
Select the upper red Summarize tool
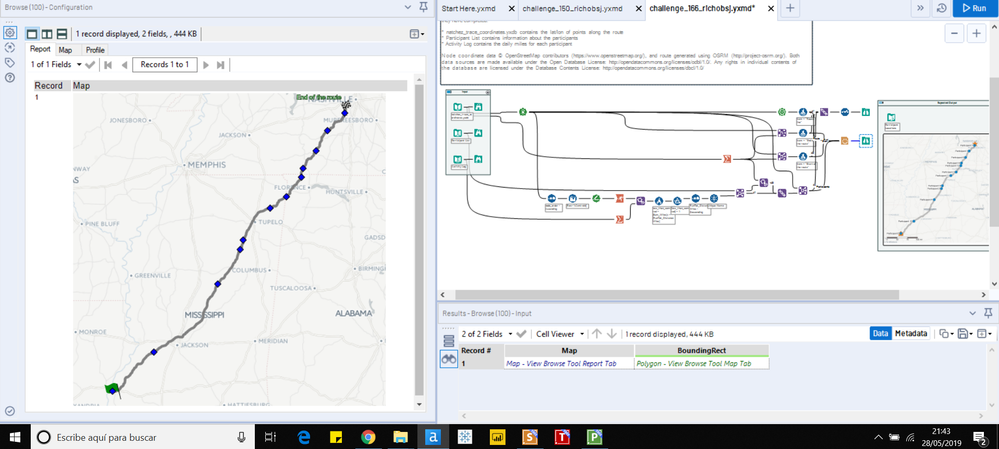(726, 159)
